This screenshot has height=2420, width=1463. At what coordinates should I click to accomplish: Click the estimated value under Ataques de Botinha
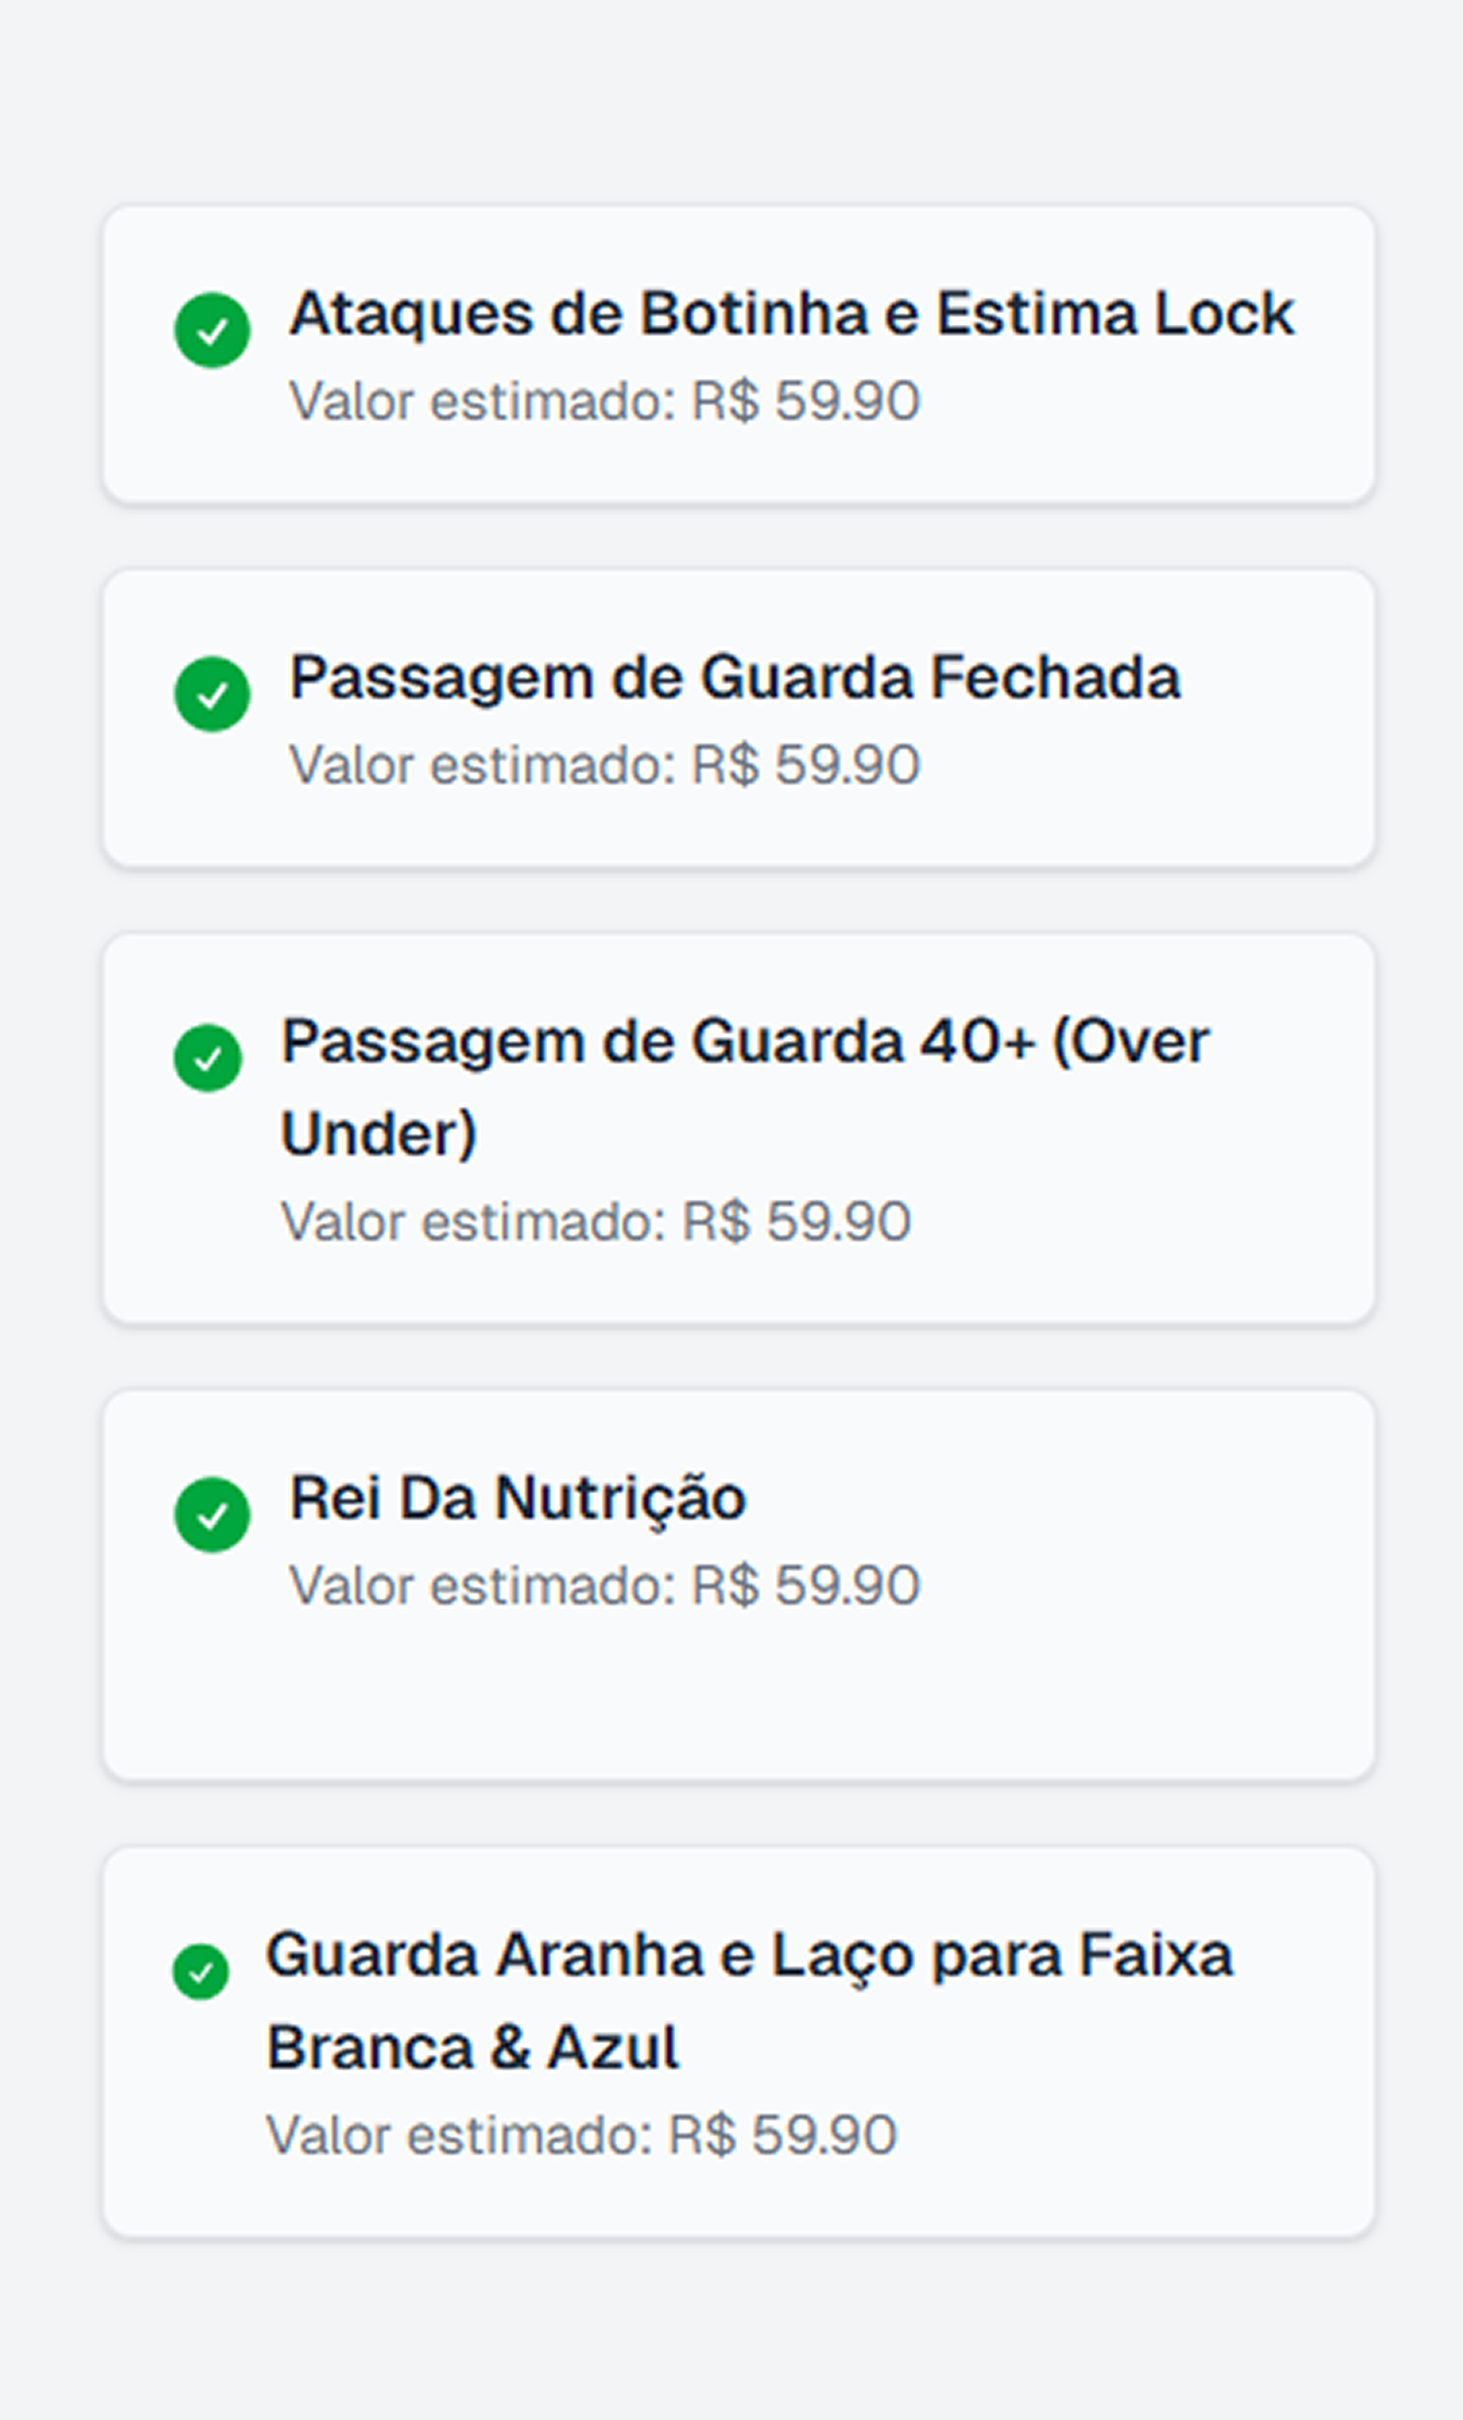tap(604, 402)
